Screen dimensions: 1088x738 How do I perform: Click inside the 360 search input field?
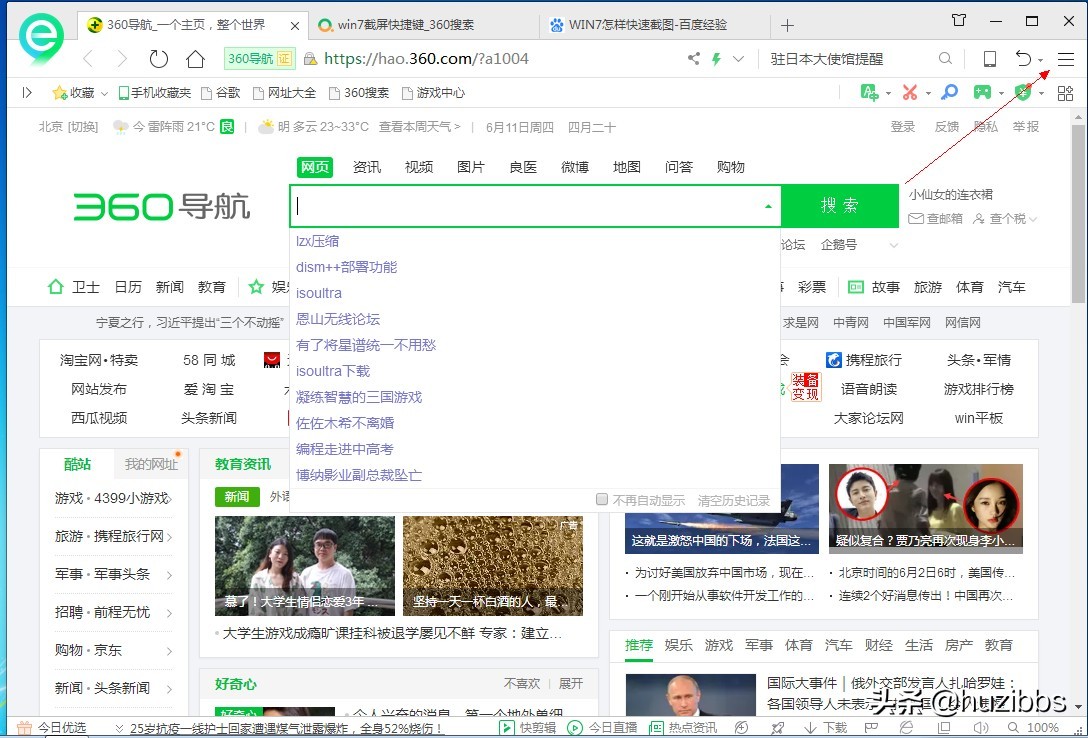(x=520, y=206)
